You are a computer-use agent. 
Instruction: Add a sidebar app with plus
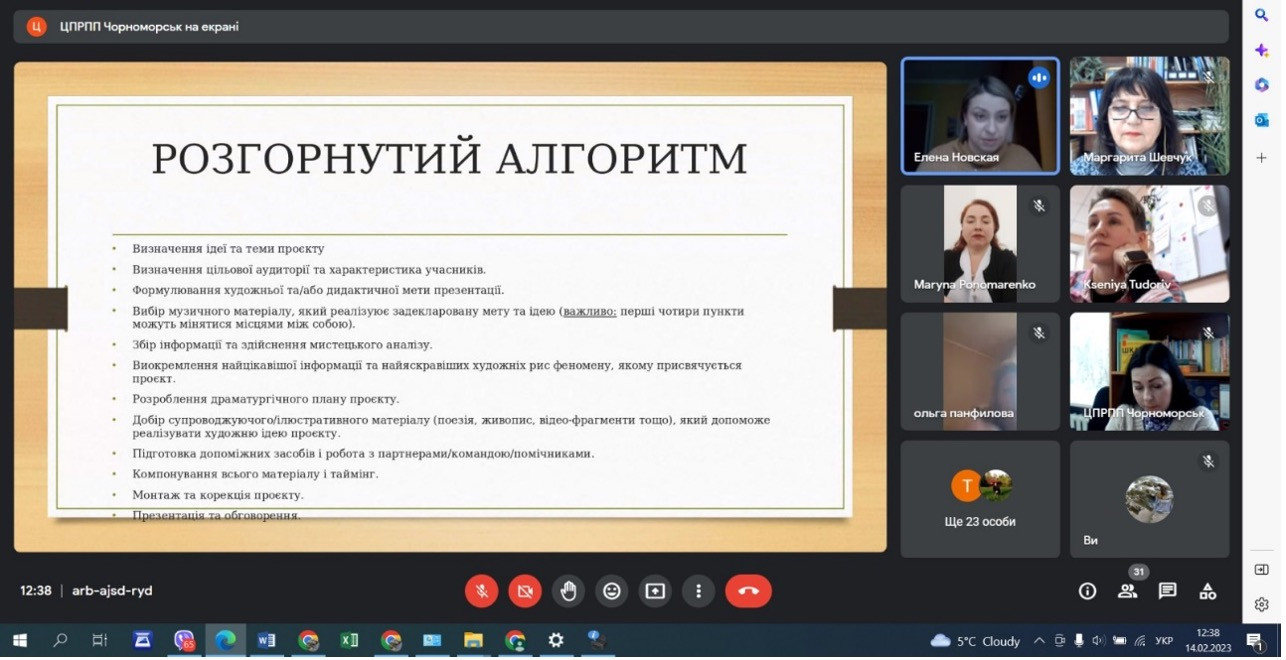click(x=1262, y=158)
